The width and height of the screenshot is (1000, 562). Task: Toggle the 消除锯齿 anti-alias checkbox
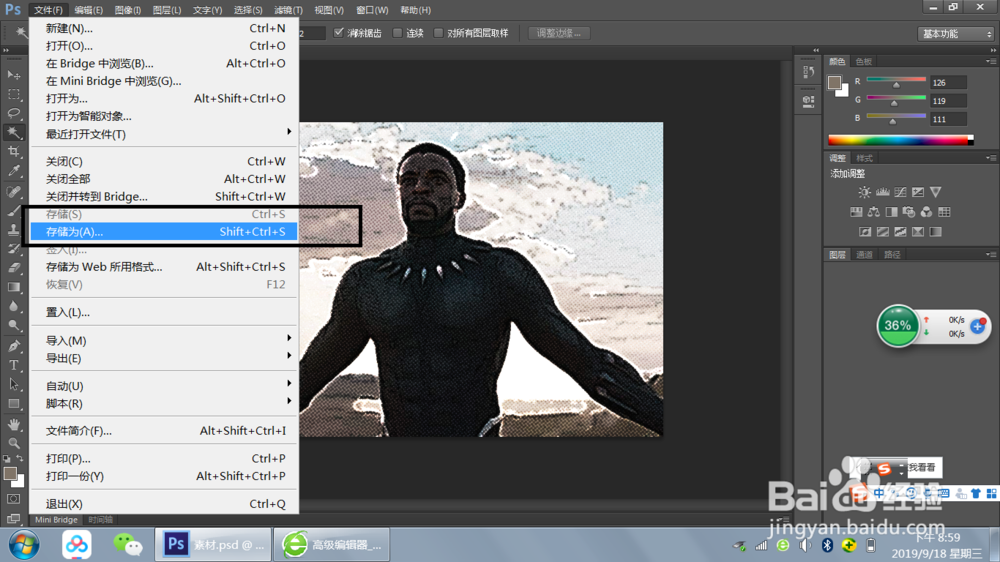point(339,33)
